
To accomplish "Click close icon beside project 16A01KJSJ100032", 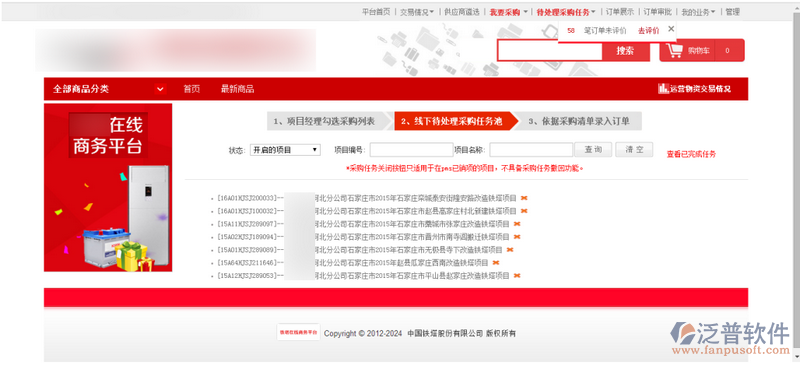I will (x=524, y=211).
